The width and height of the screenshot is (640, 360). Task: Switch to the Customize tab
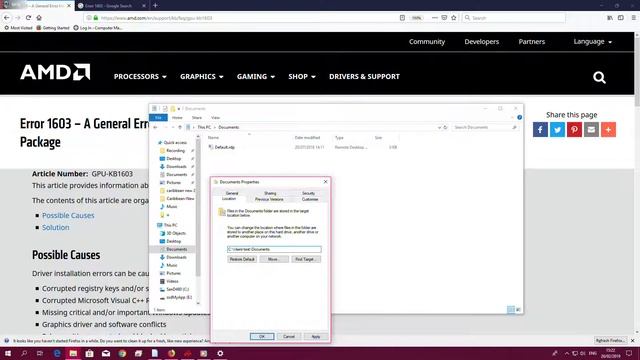[310, 199]
